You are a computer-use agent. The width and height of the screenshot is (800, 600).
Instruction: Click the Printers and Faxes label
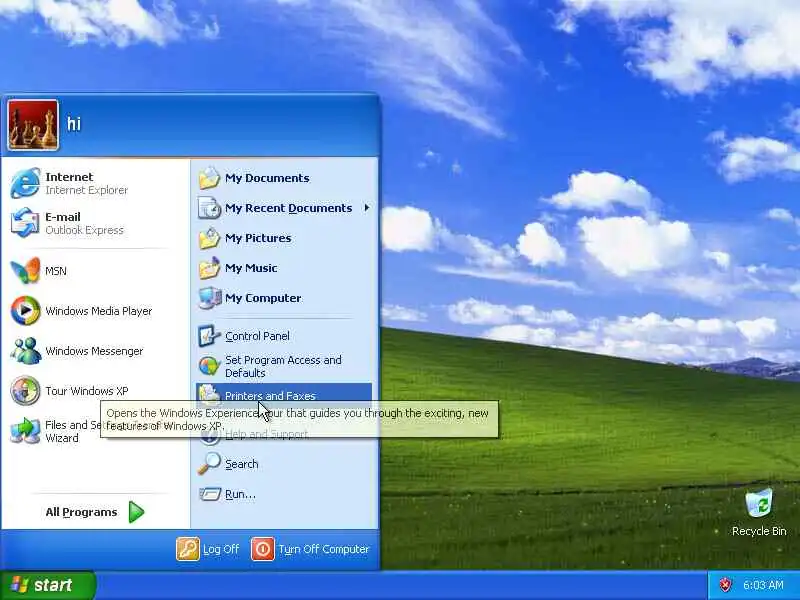click(270, 396)
